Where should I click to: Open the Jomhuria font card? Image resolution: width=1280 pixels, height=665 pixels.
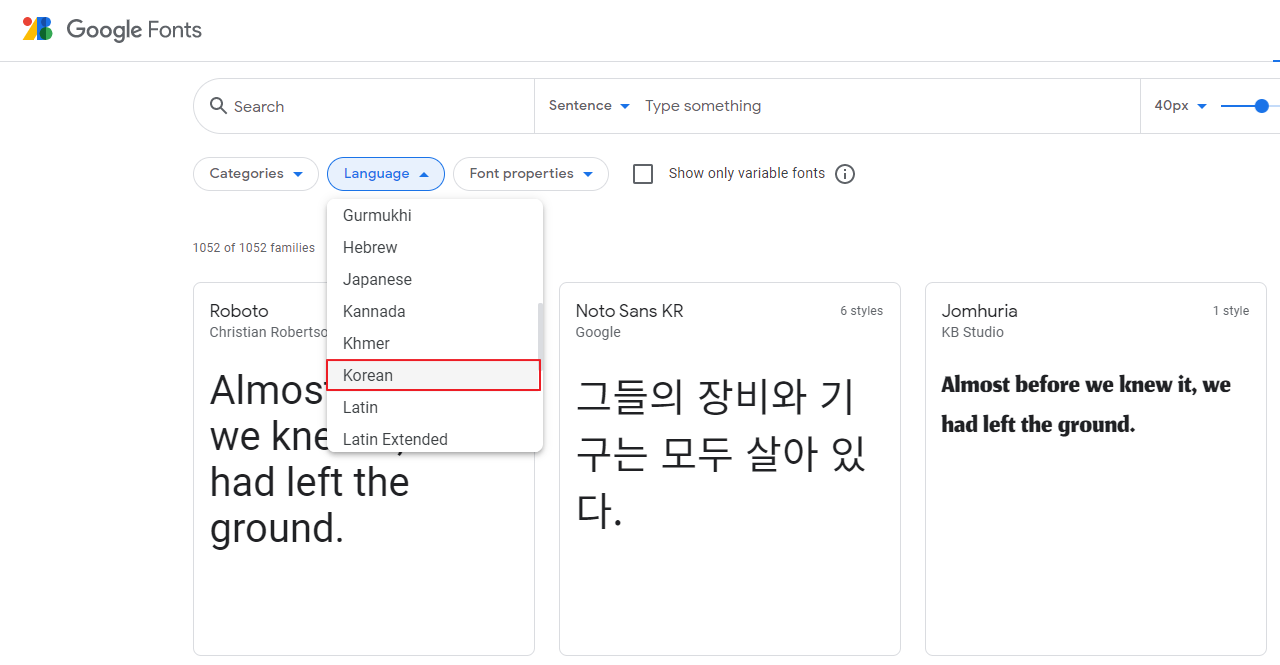click(x=1096, y=469)
